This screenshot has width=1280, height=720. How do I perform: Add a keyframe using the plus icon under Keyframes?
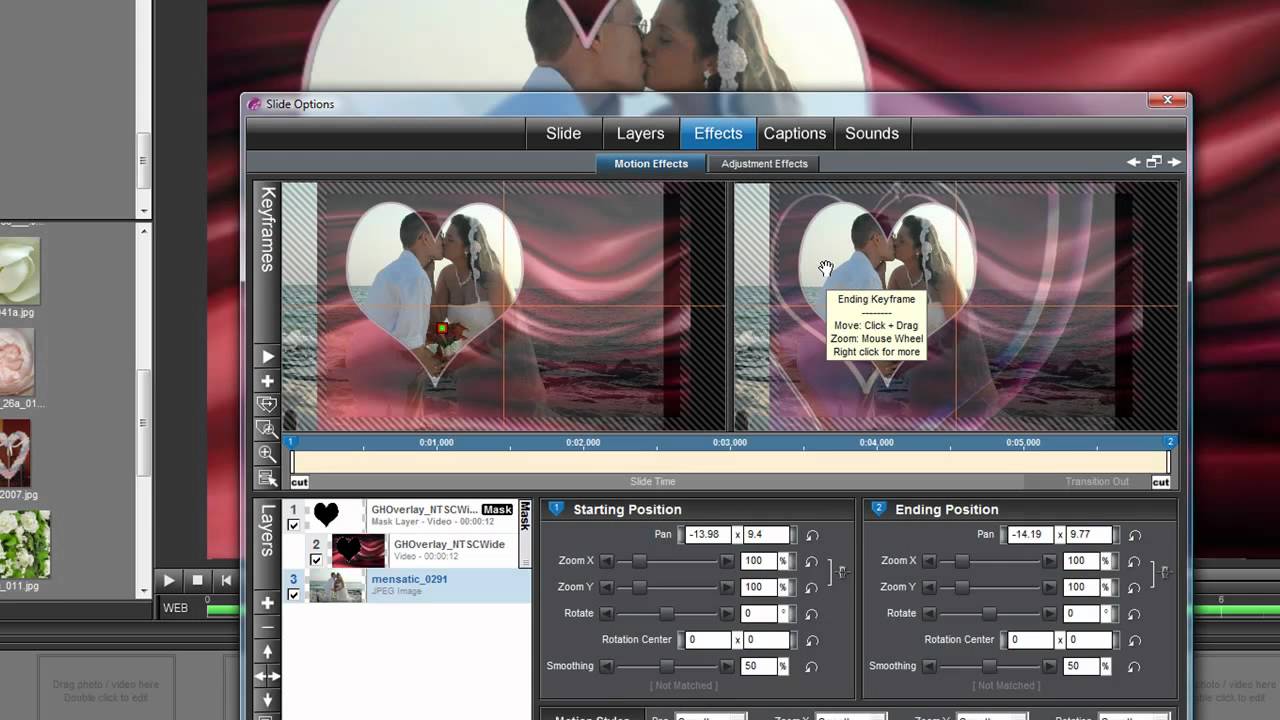pos(267,381)
